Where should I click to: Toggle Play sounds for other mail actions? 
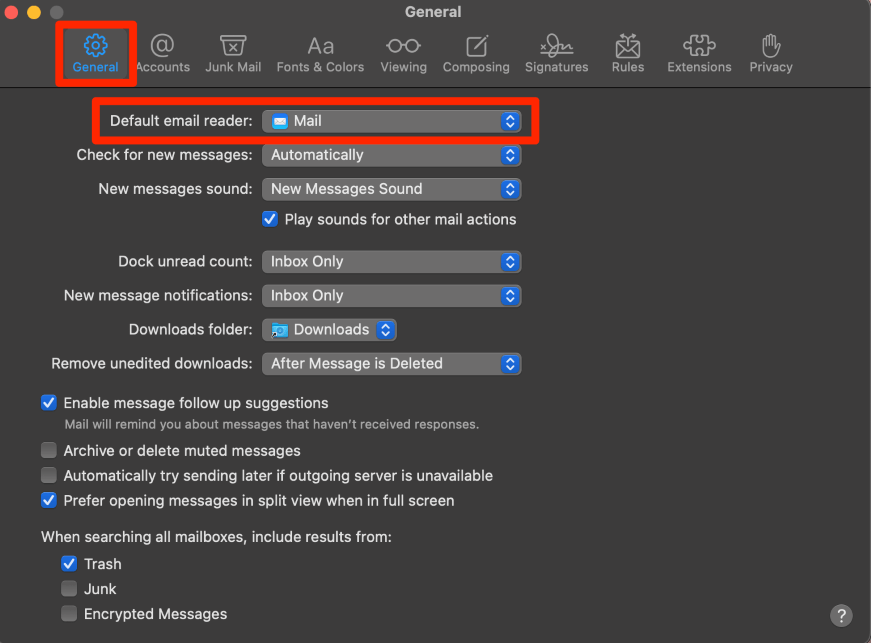tap(270, 219)
